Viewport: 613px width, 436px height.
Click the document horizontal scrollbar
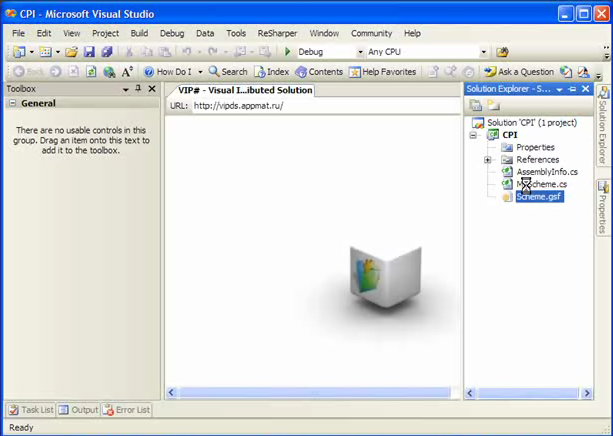314,392
